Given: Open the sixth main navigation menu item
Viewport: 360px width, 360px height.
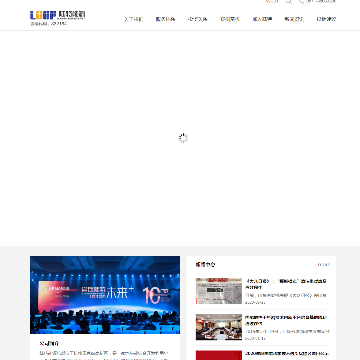Looking at the screenshot, I should [x=294, y=19].
